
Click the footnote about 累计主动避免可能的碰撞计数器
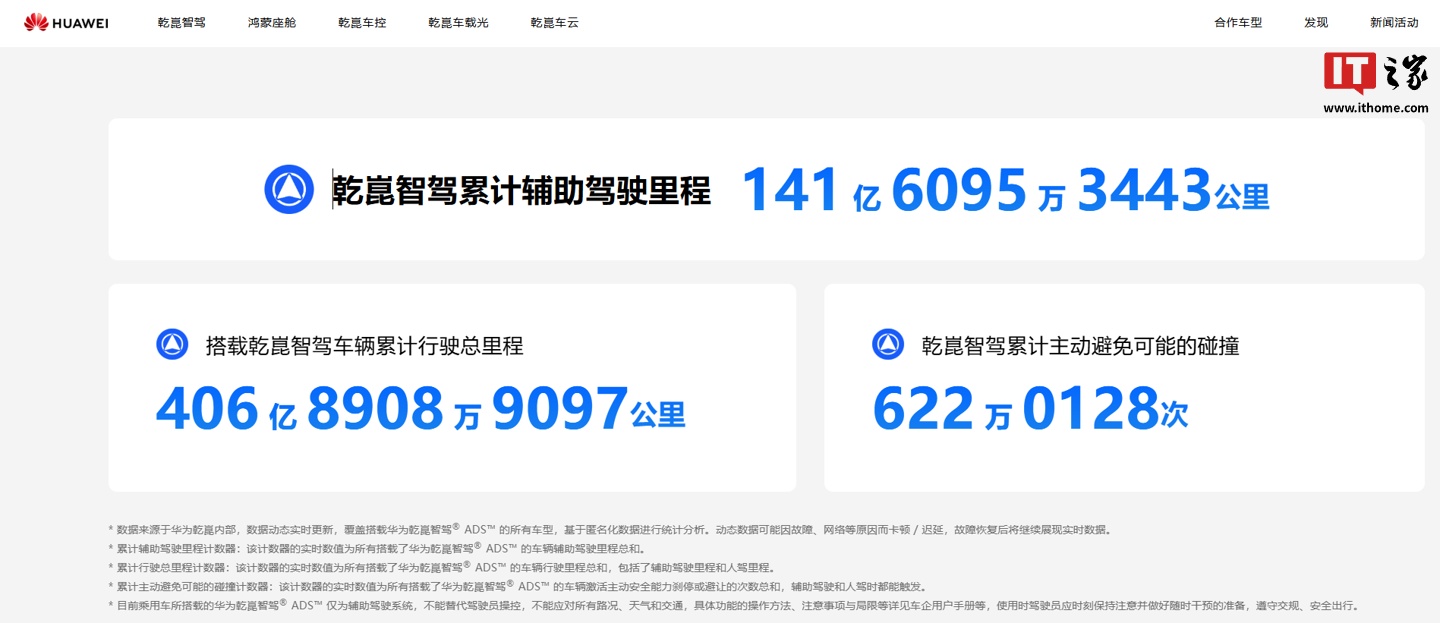click(517, 586)
